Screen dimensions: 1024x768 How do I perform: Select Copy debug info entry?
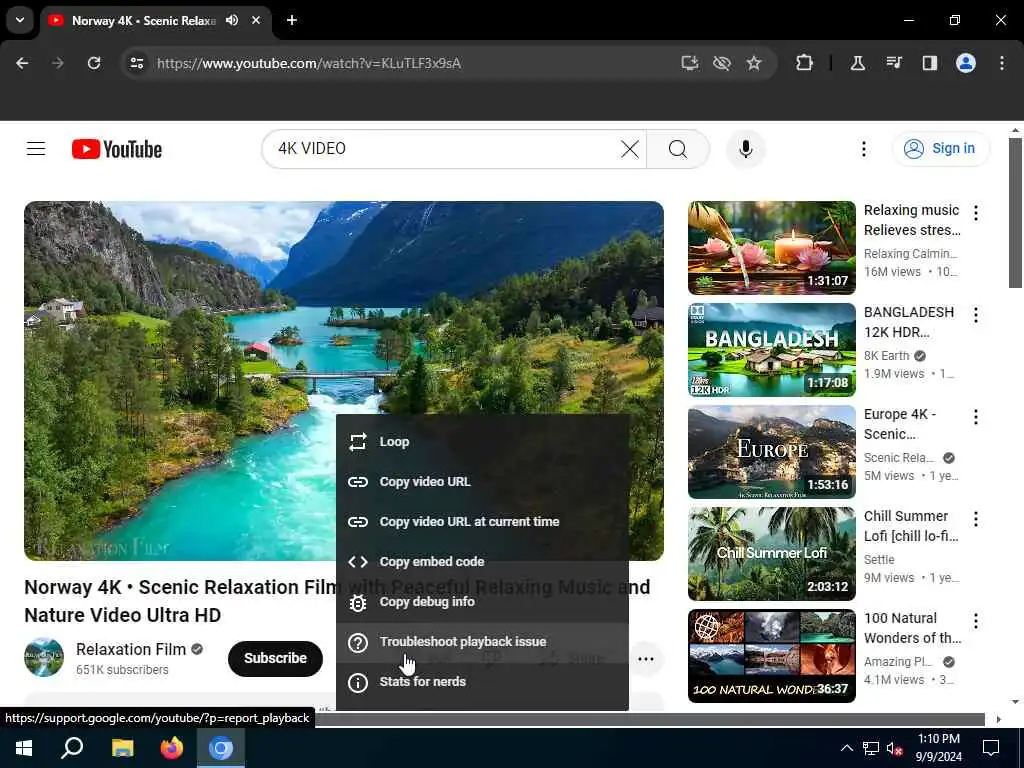(482, 601)
